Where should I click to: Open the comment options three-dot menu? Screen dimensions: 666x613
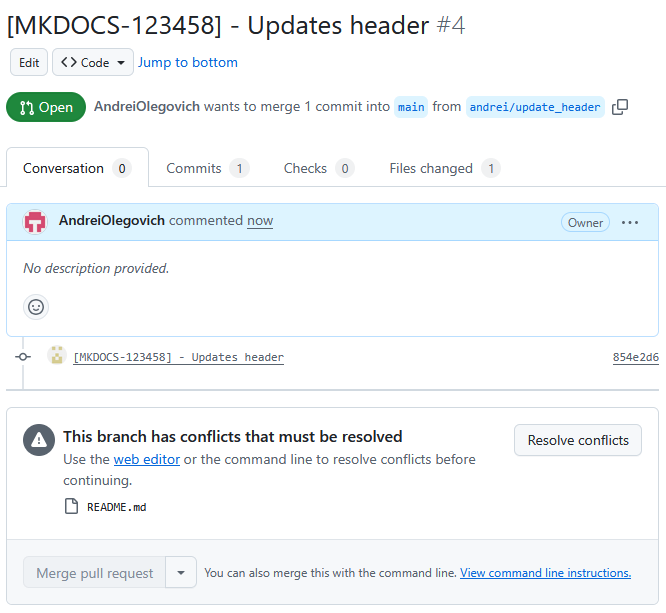(x=629, y=223)
